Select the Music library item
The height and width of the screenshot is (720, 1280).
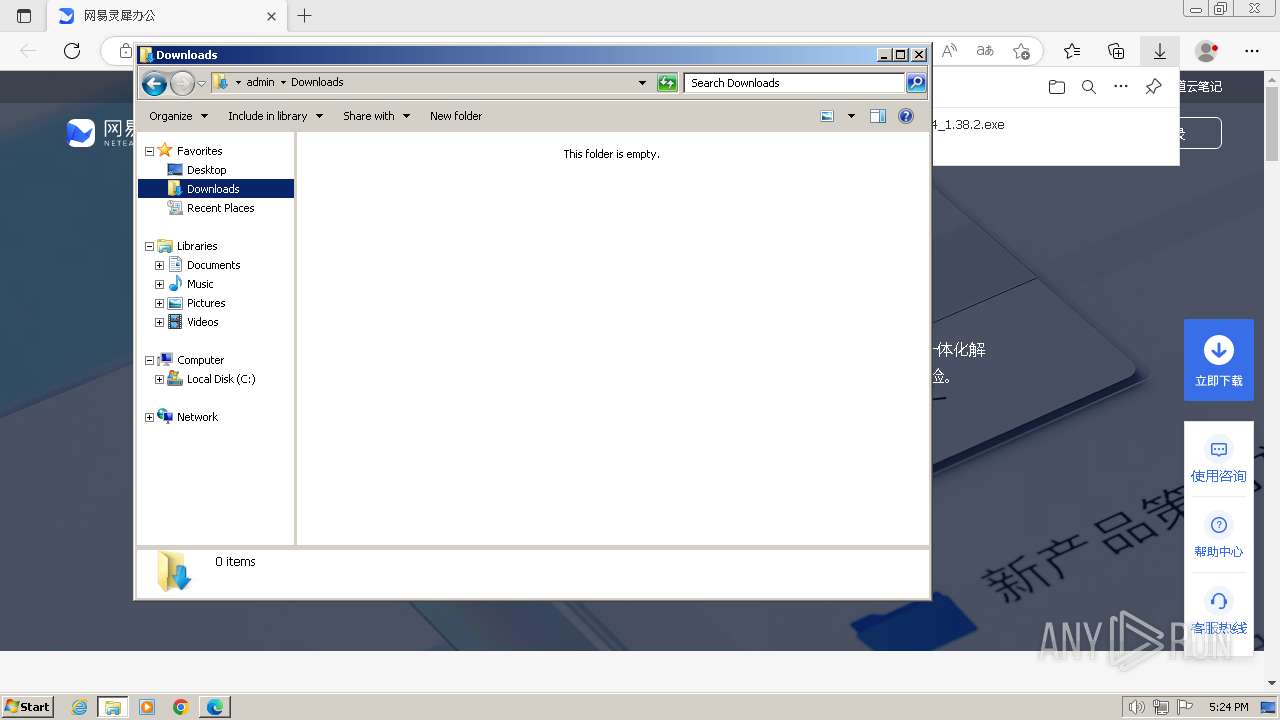191,284
